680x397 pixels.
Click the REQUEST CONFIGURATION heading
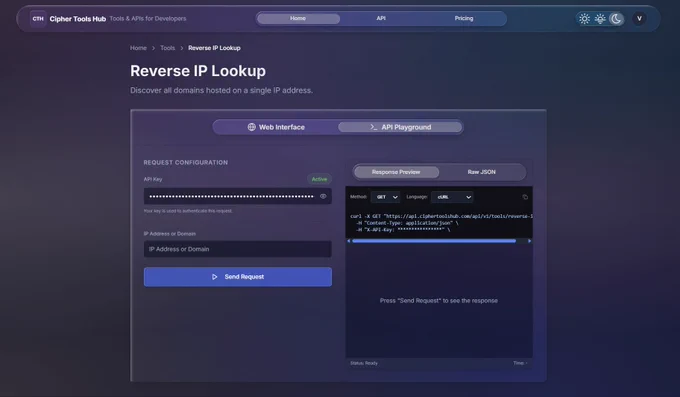tap(186, 162)
